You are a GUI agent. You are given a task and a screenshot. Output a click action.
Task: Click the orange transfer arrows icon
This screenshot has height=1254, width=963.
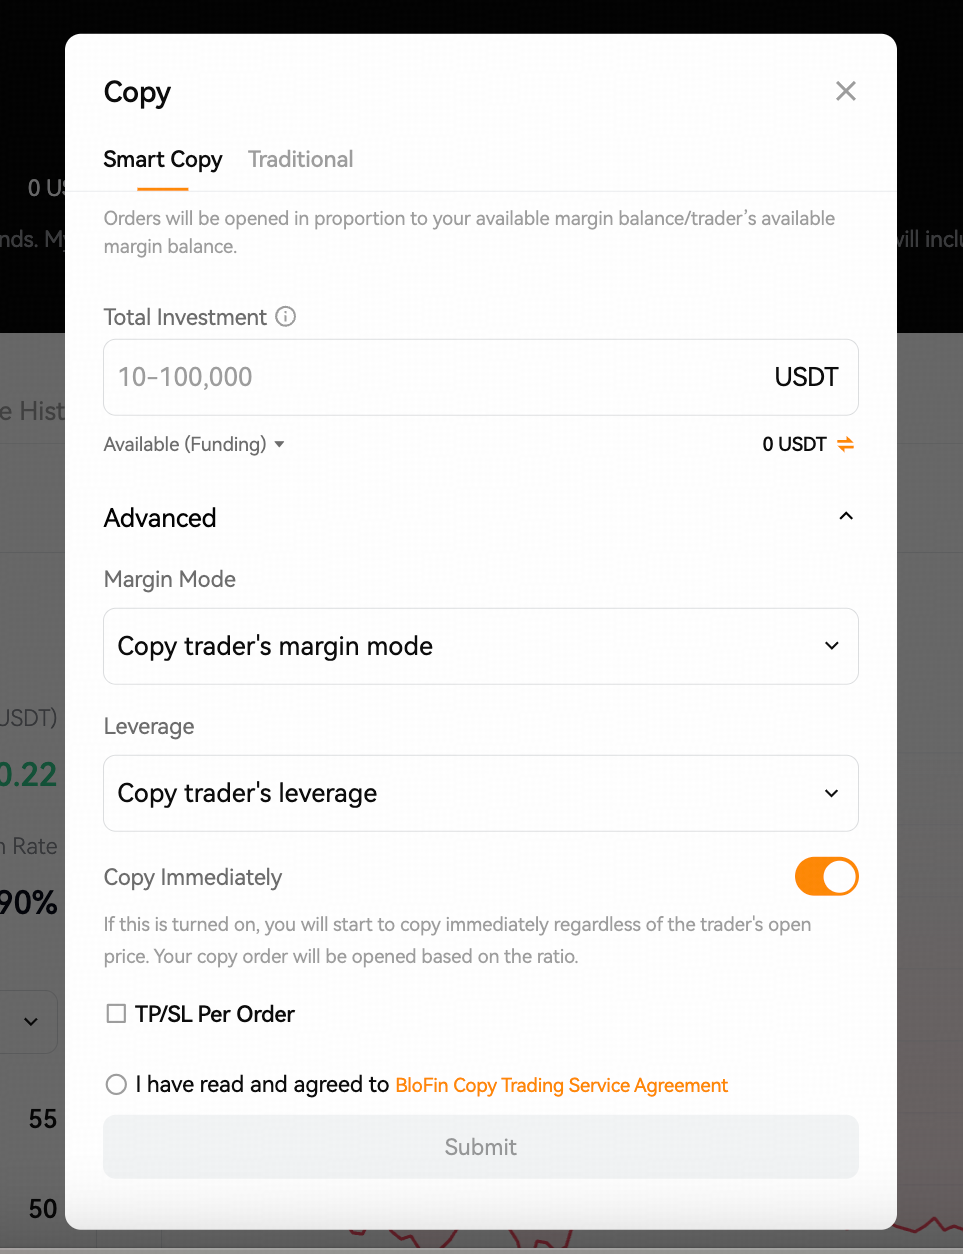point(846,444)
